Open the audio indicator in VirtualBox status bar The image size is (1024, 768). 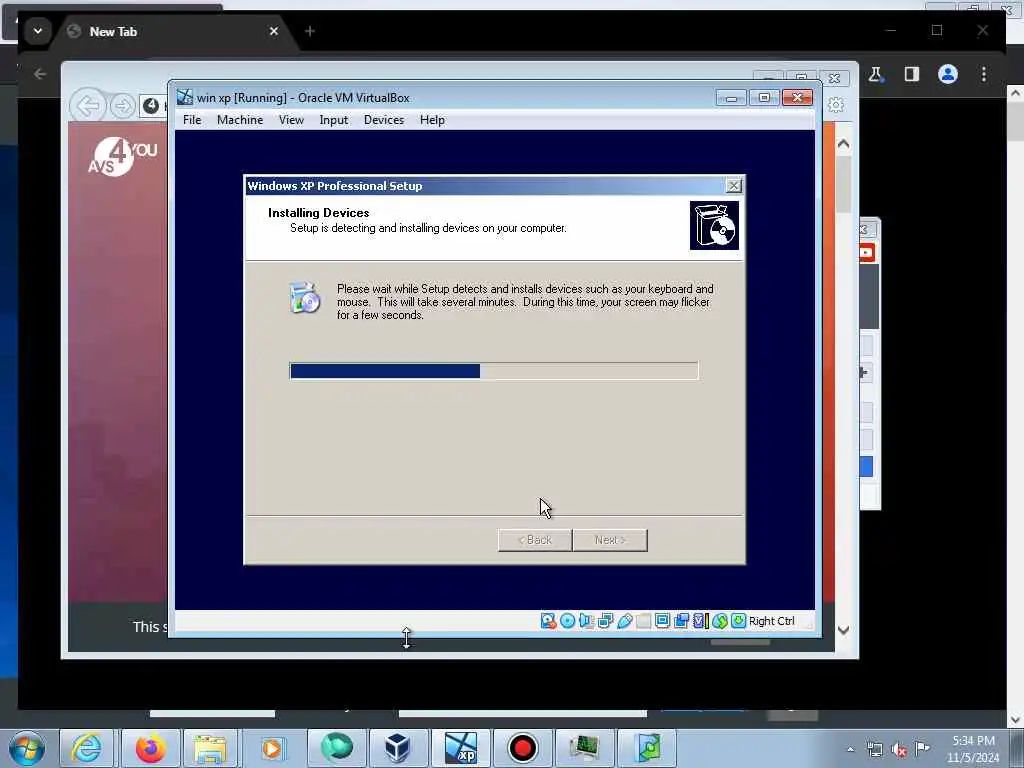coord(586,621)
